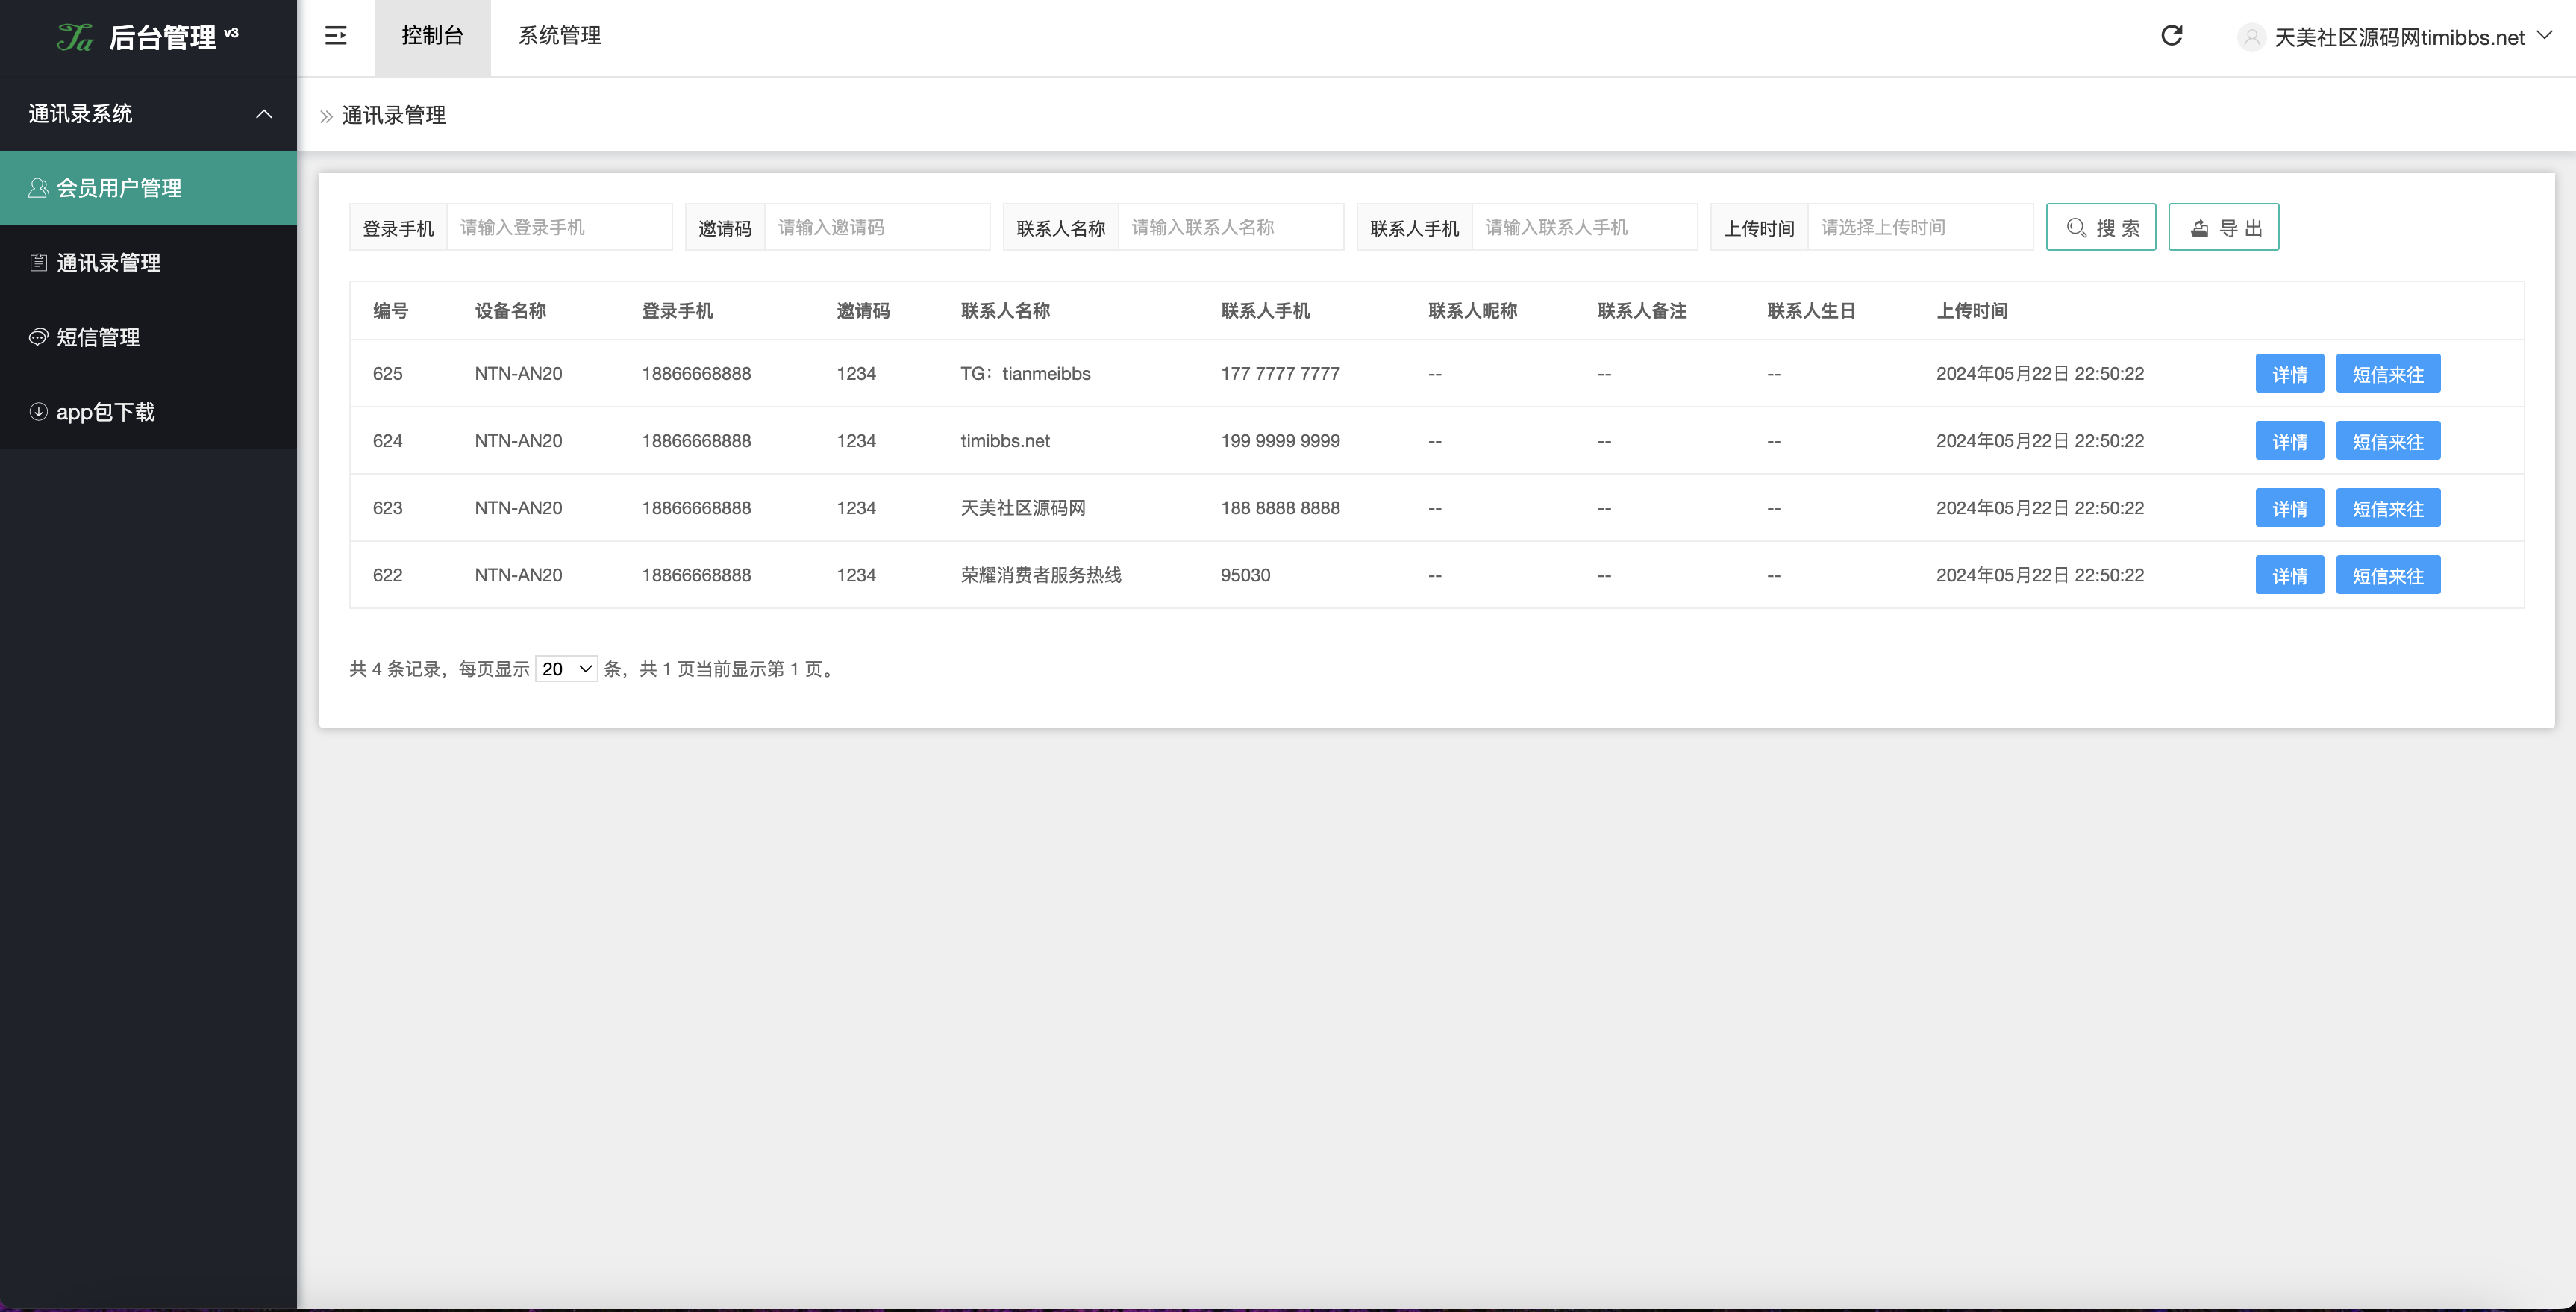Screen dimensions: 2576x1312
Task: Open the page size dropdown showing 20
Action: click(567, 668)
